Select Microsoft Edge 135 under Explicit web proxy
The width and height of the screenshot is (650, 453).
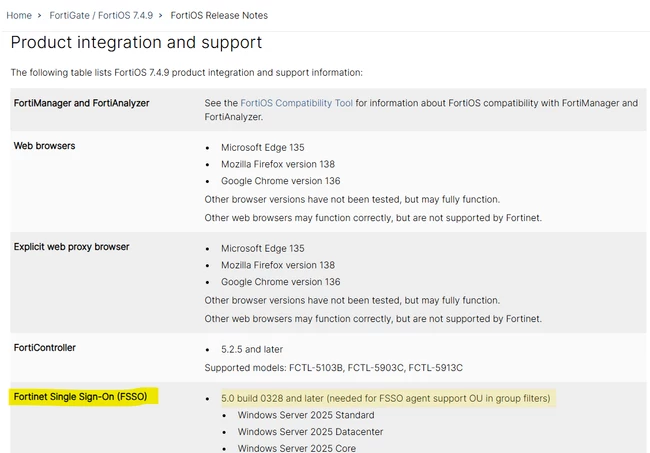tap(262, 248)
